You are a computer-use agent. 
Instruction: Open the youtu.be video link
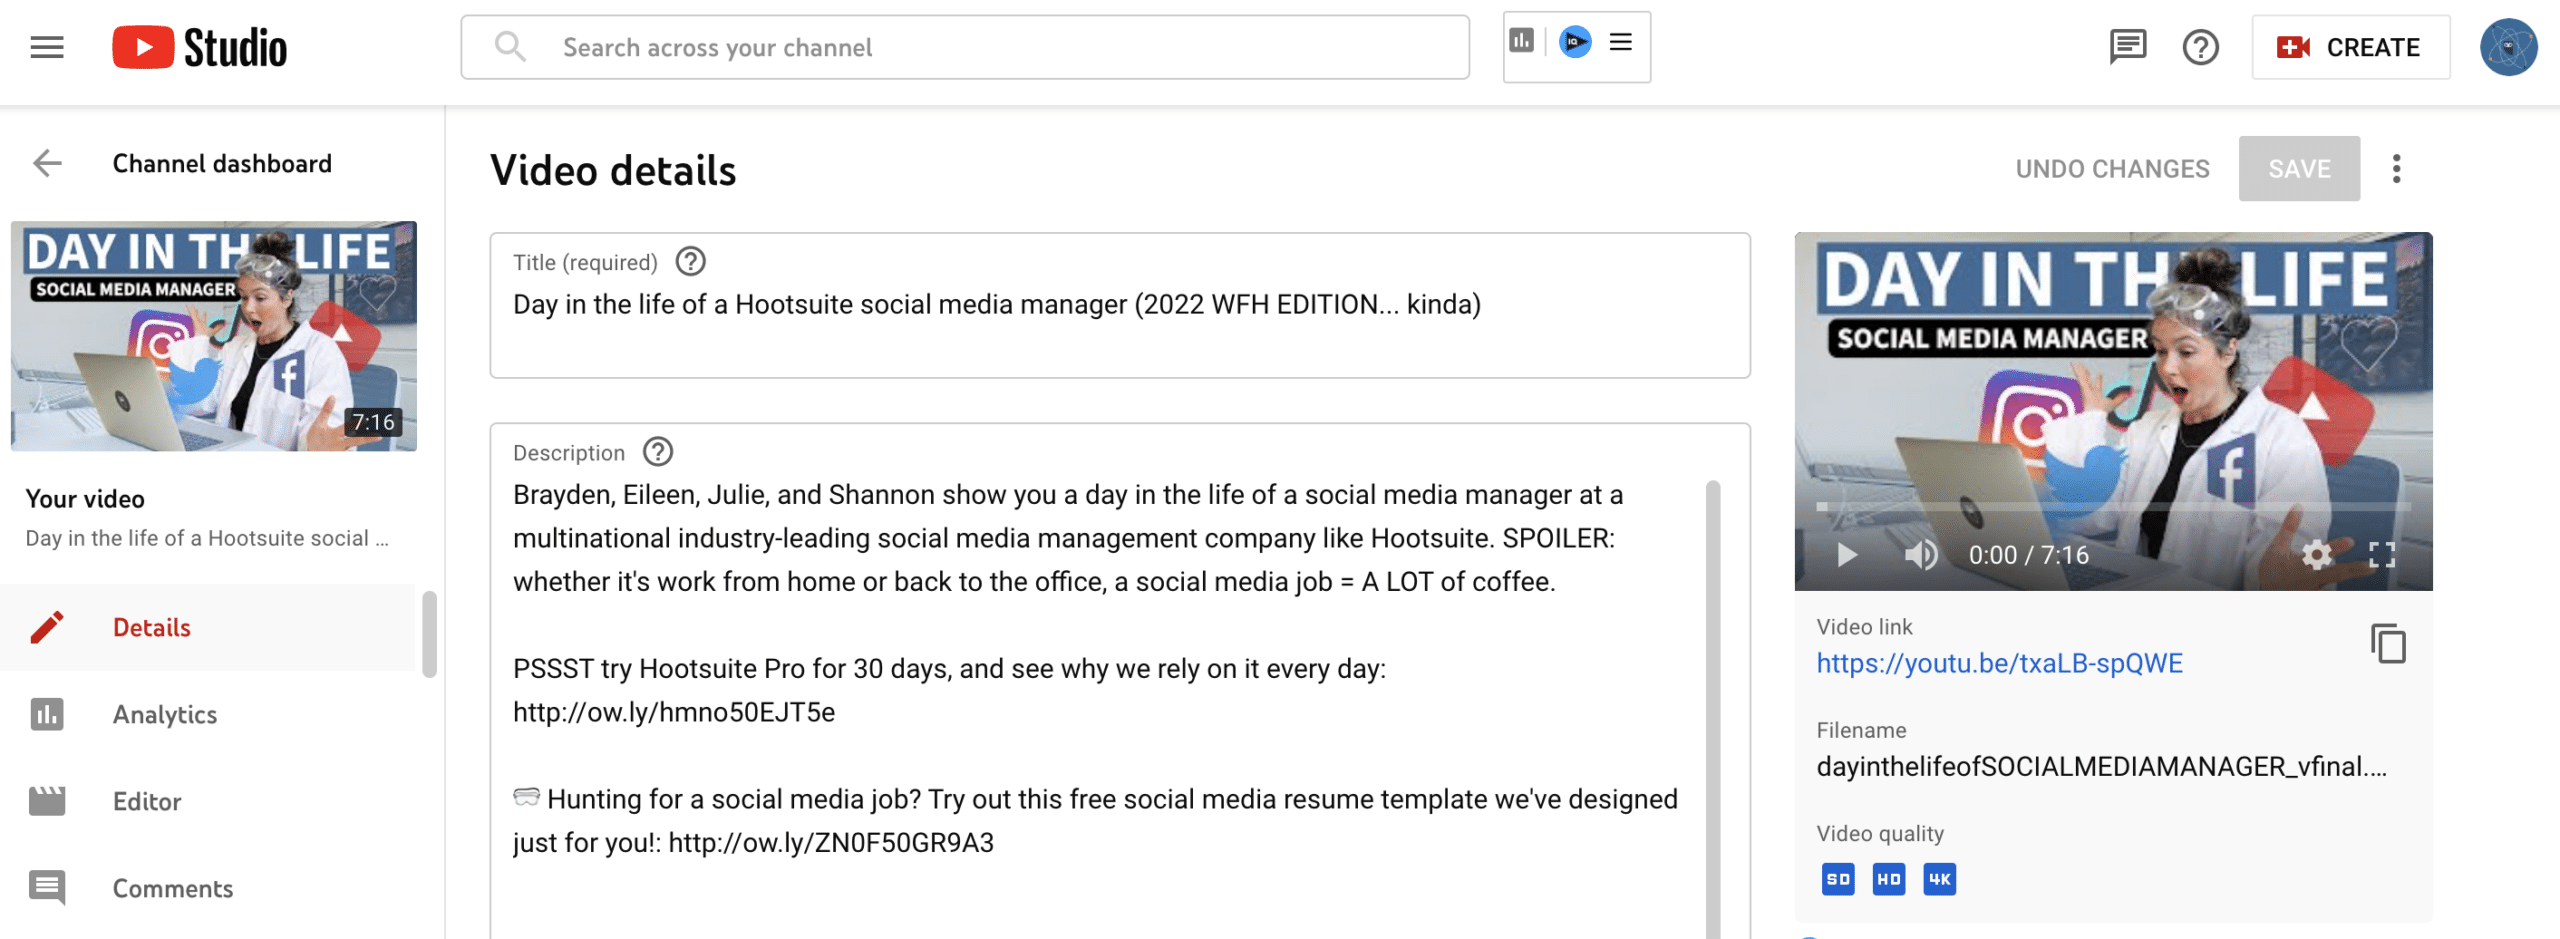point(1999,663)
